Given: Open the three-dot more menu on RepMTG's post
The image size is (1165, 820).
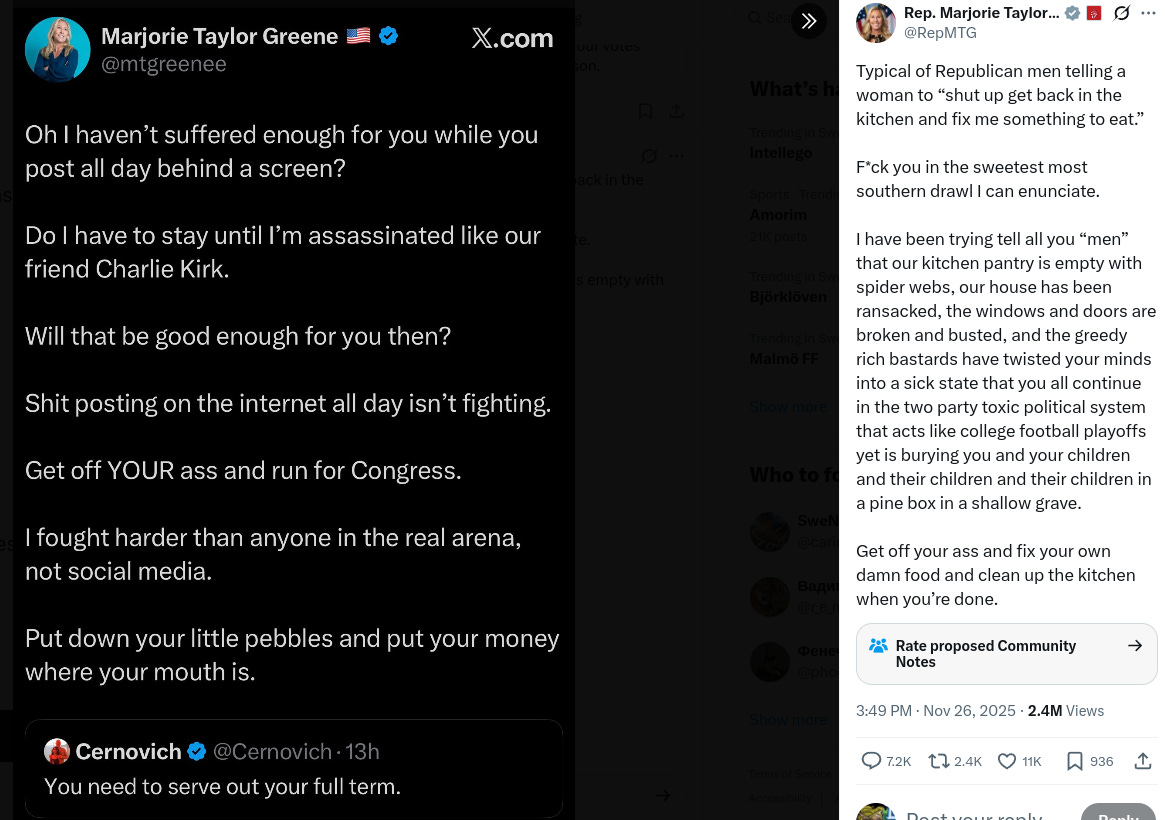Looking at the screenshot, I should [1148, 13].
